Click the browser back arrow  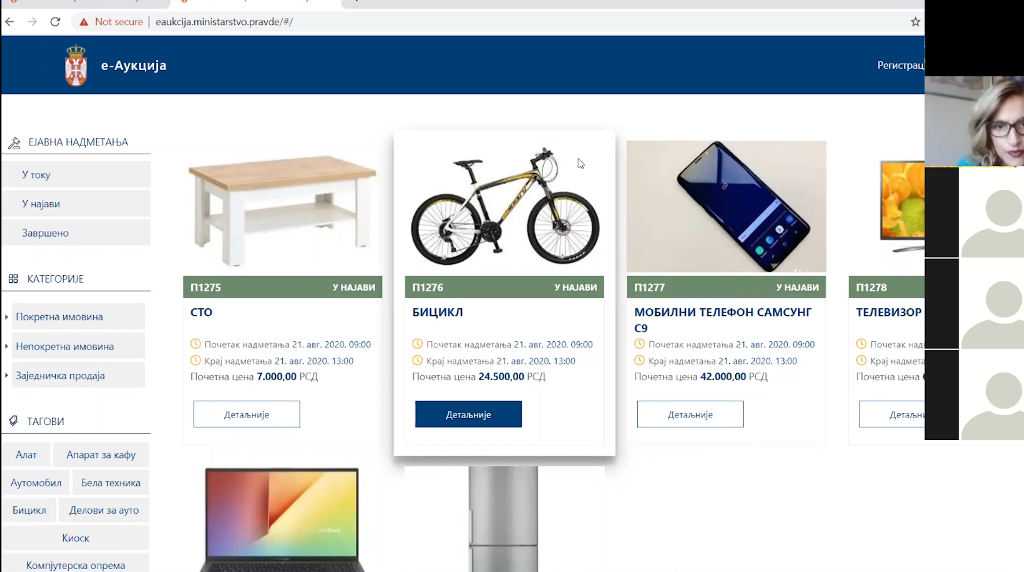pos(10,22)
